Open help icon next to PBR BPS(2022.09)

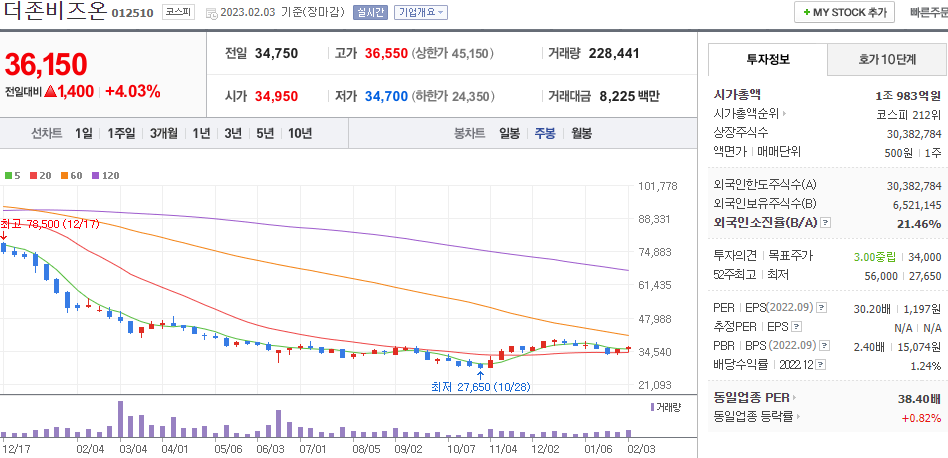[x=824, y=346]
